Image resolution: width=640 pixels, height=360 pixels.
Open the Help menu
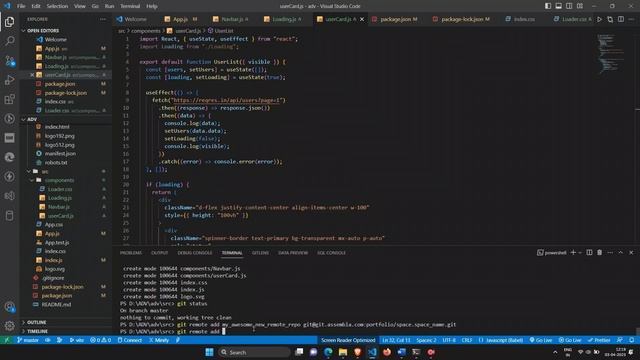[x=152, y=6]
